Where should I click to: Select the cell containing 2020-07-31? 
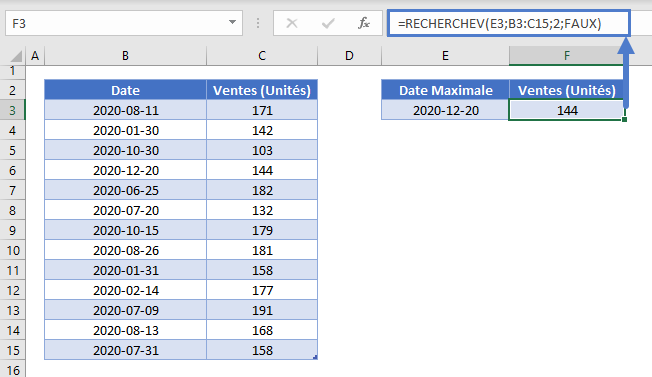(x=125, y=350)
